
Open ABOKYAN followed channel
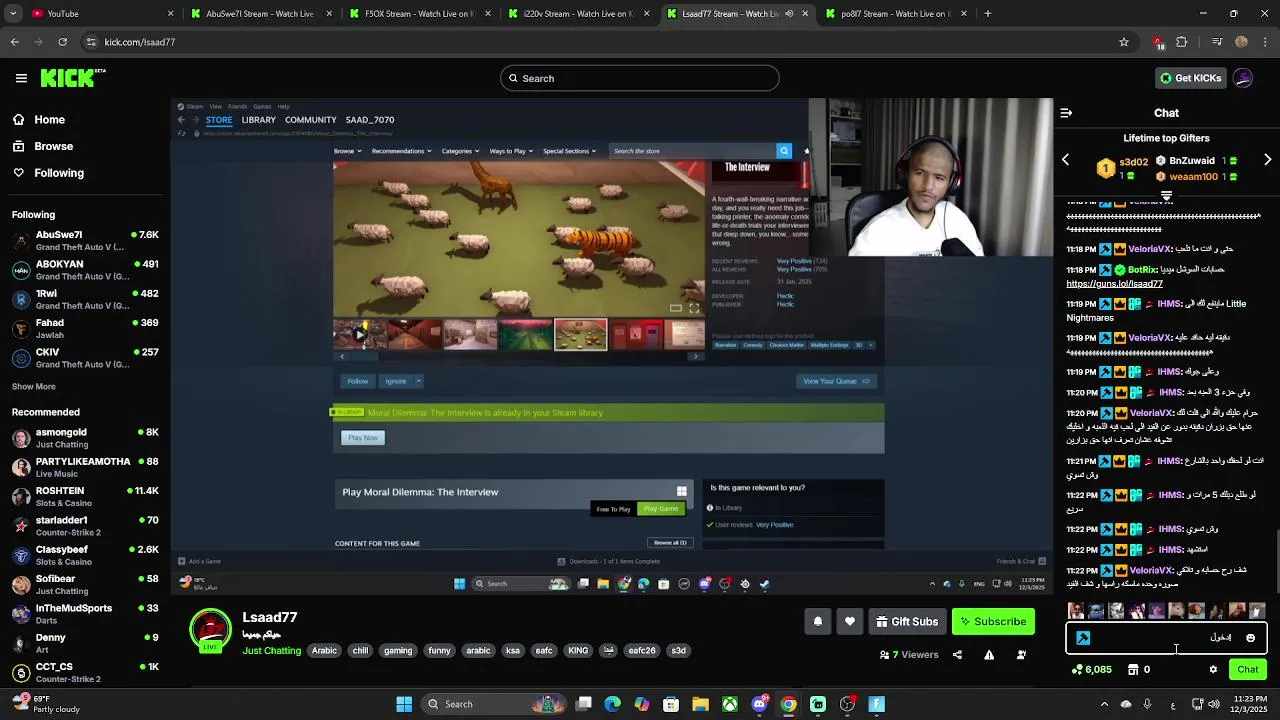click(85, 270)
